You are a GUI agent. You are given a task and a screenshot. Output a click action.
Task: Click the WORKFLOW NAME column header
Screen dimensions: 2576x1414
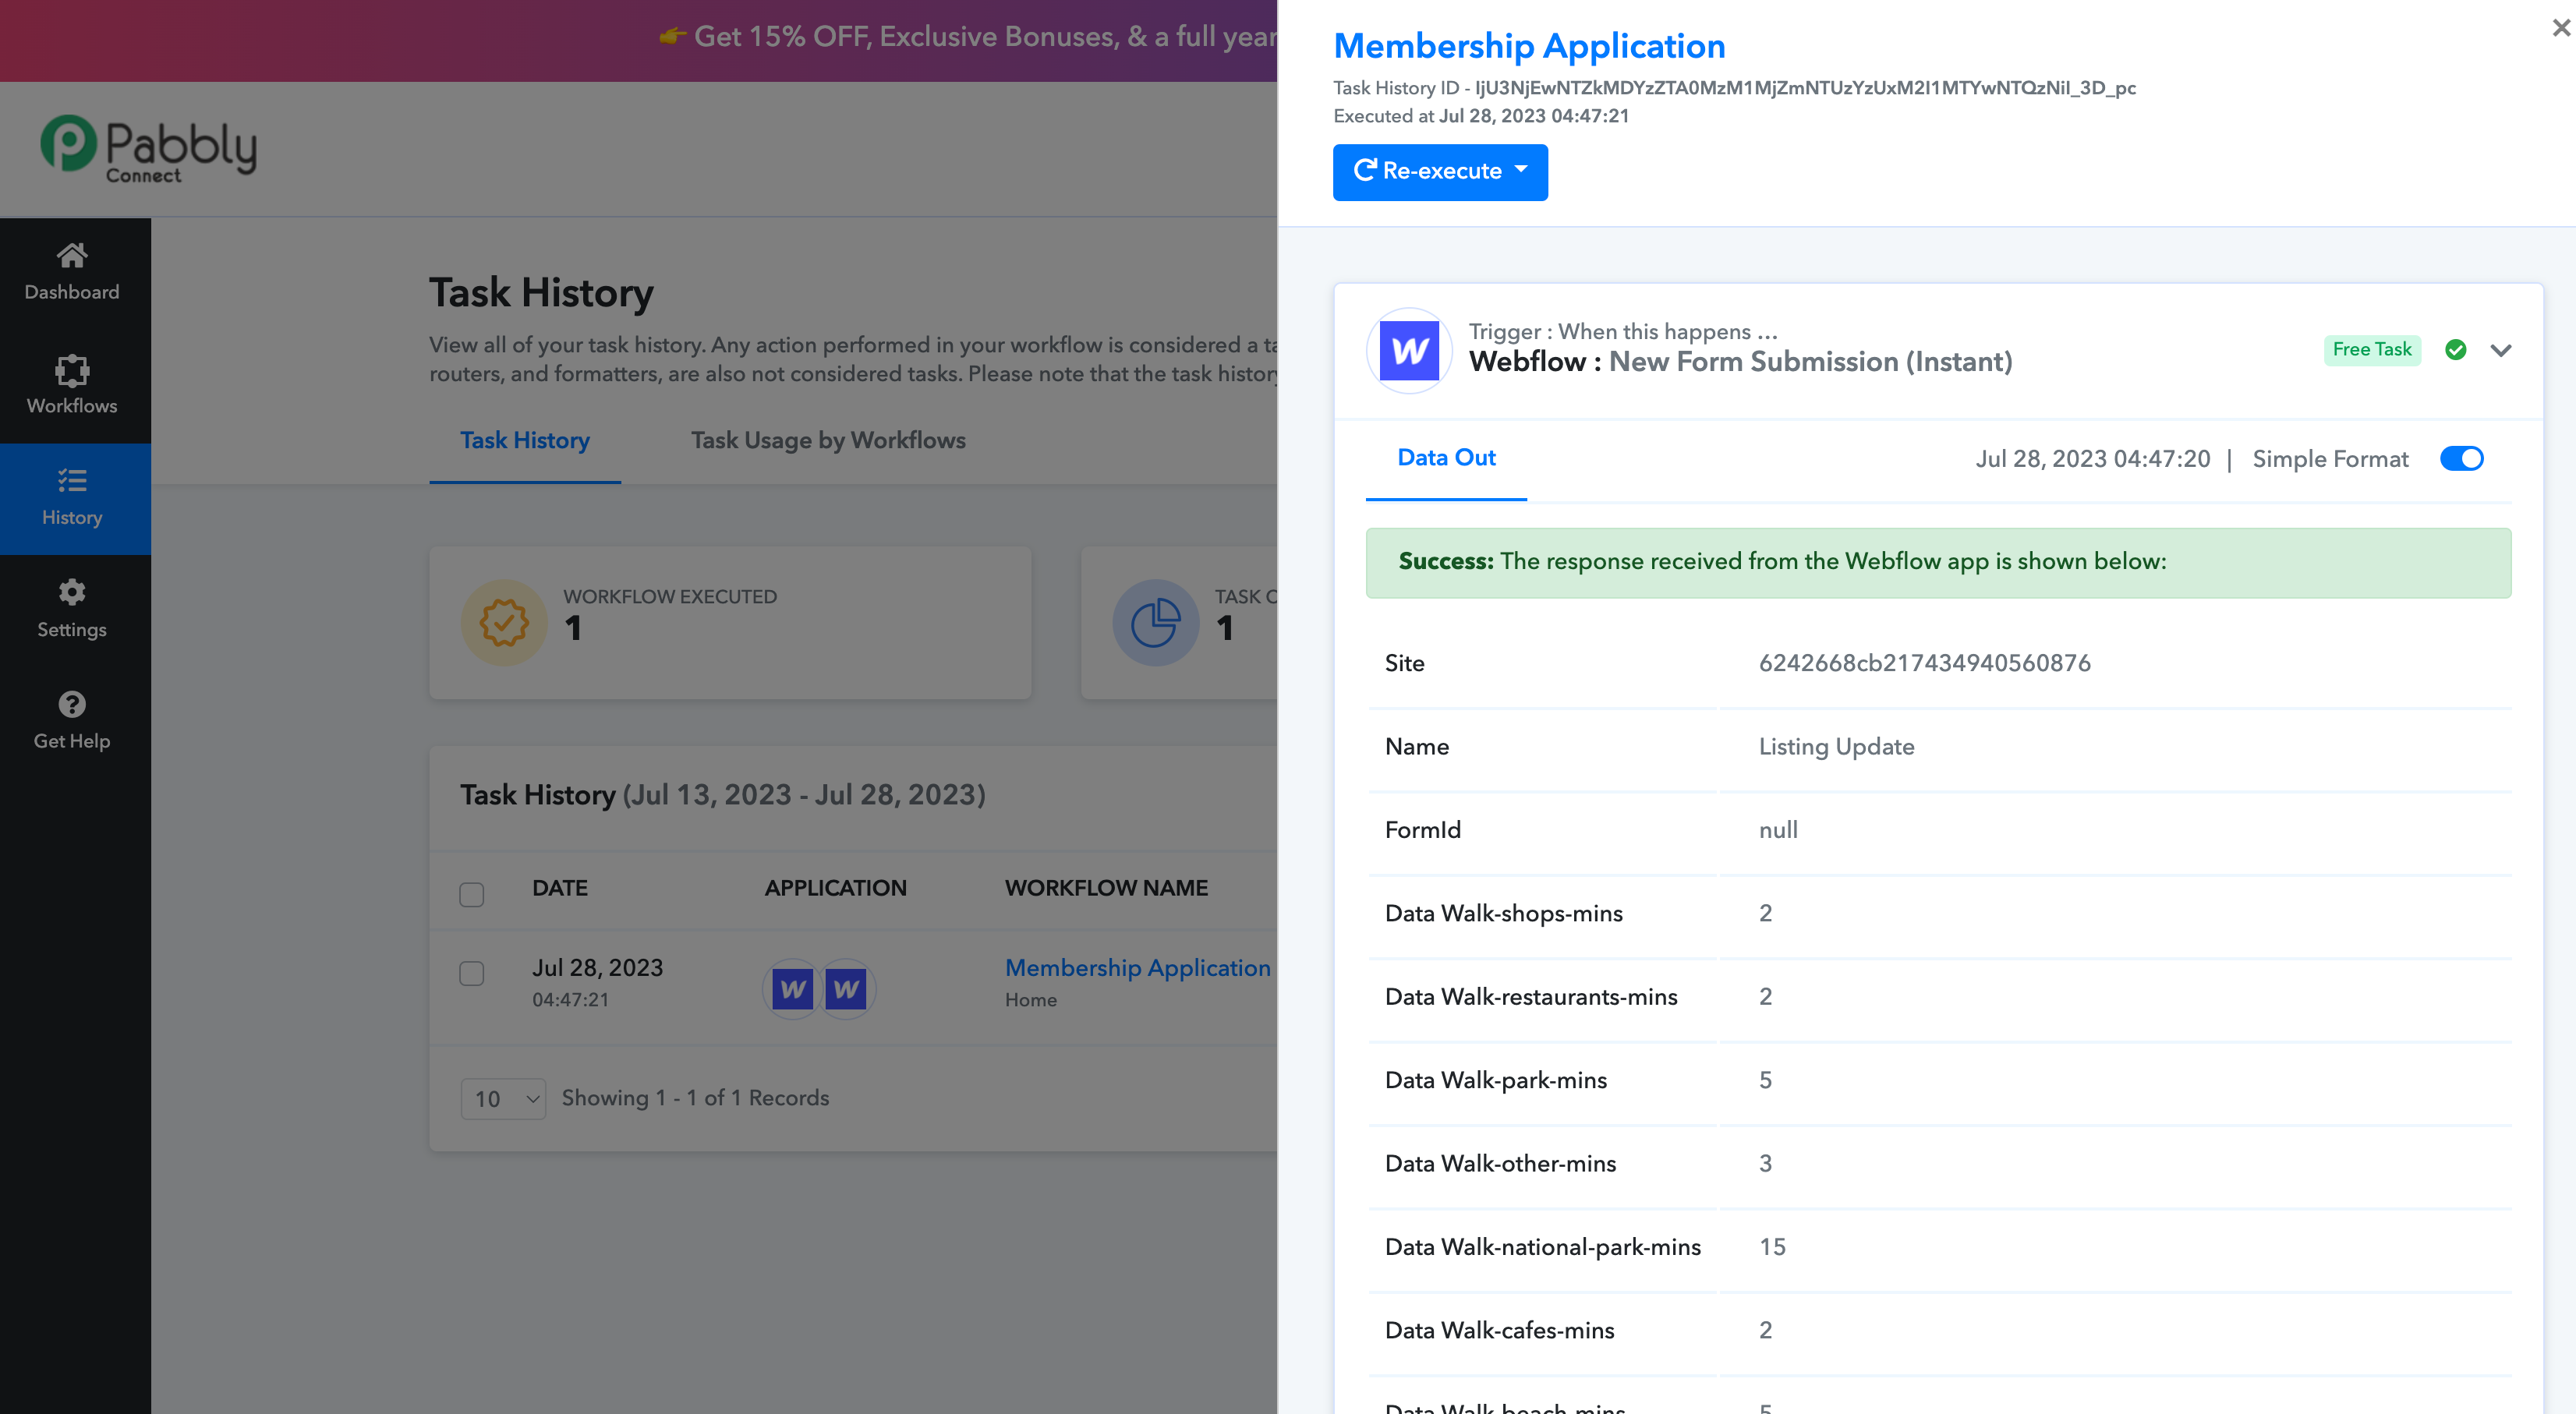coord(1106,888)
